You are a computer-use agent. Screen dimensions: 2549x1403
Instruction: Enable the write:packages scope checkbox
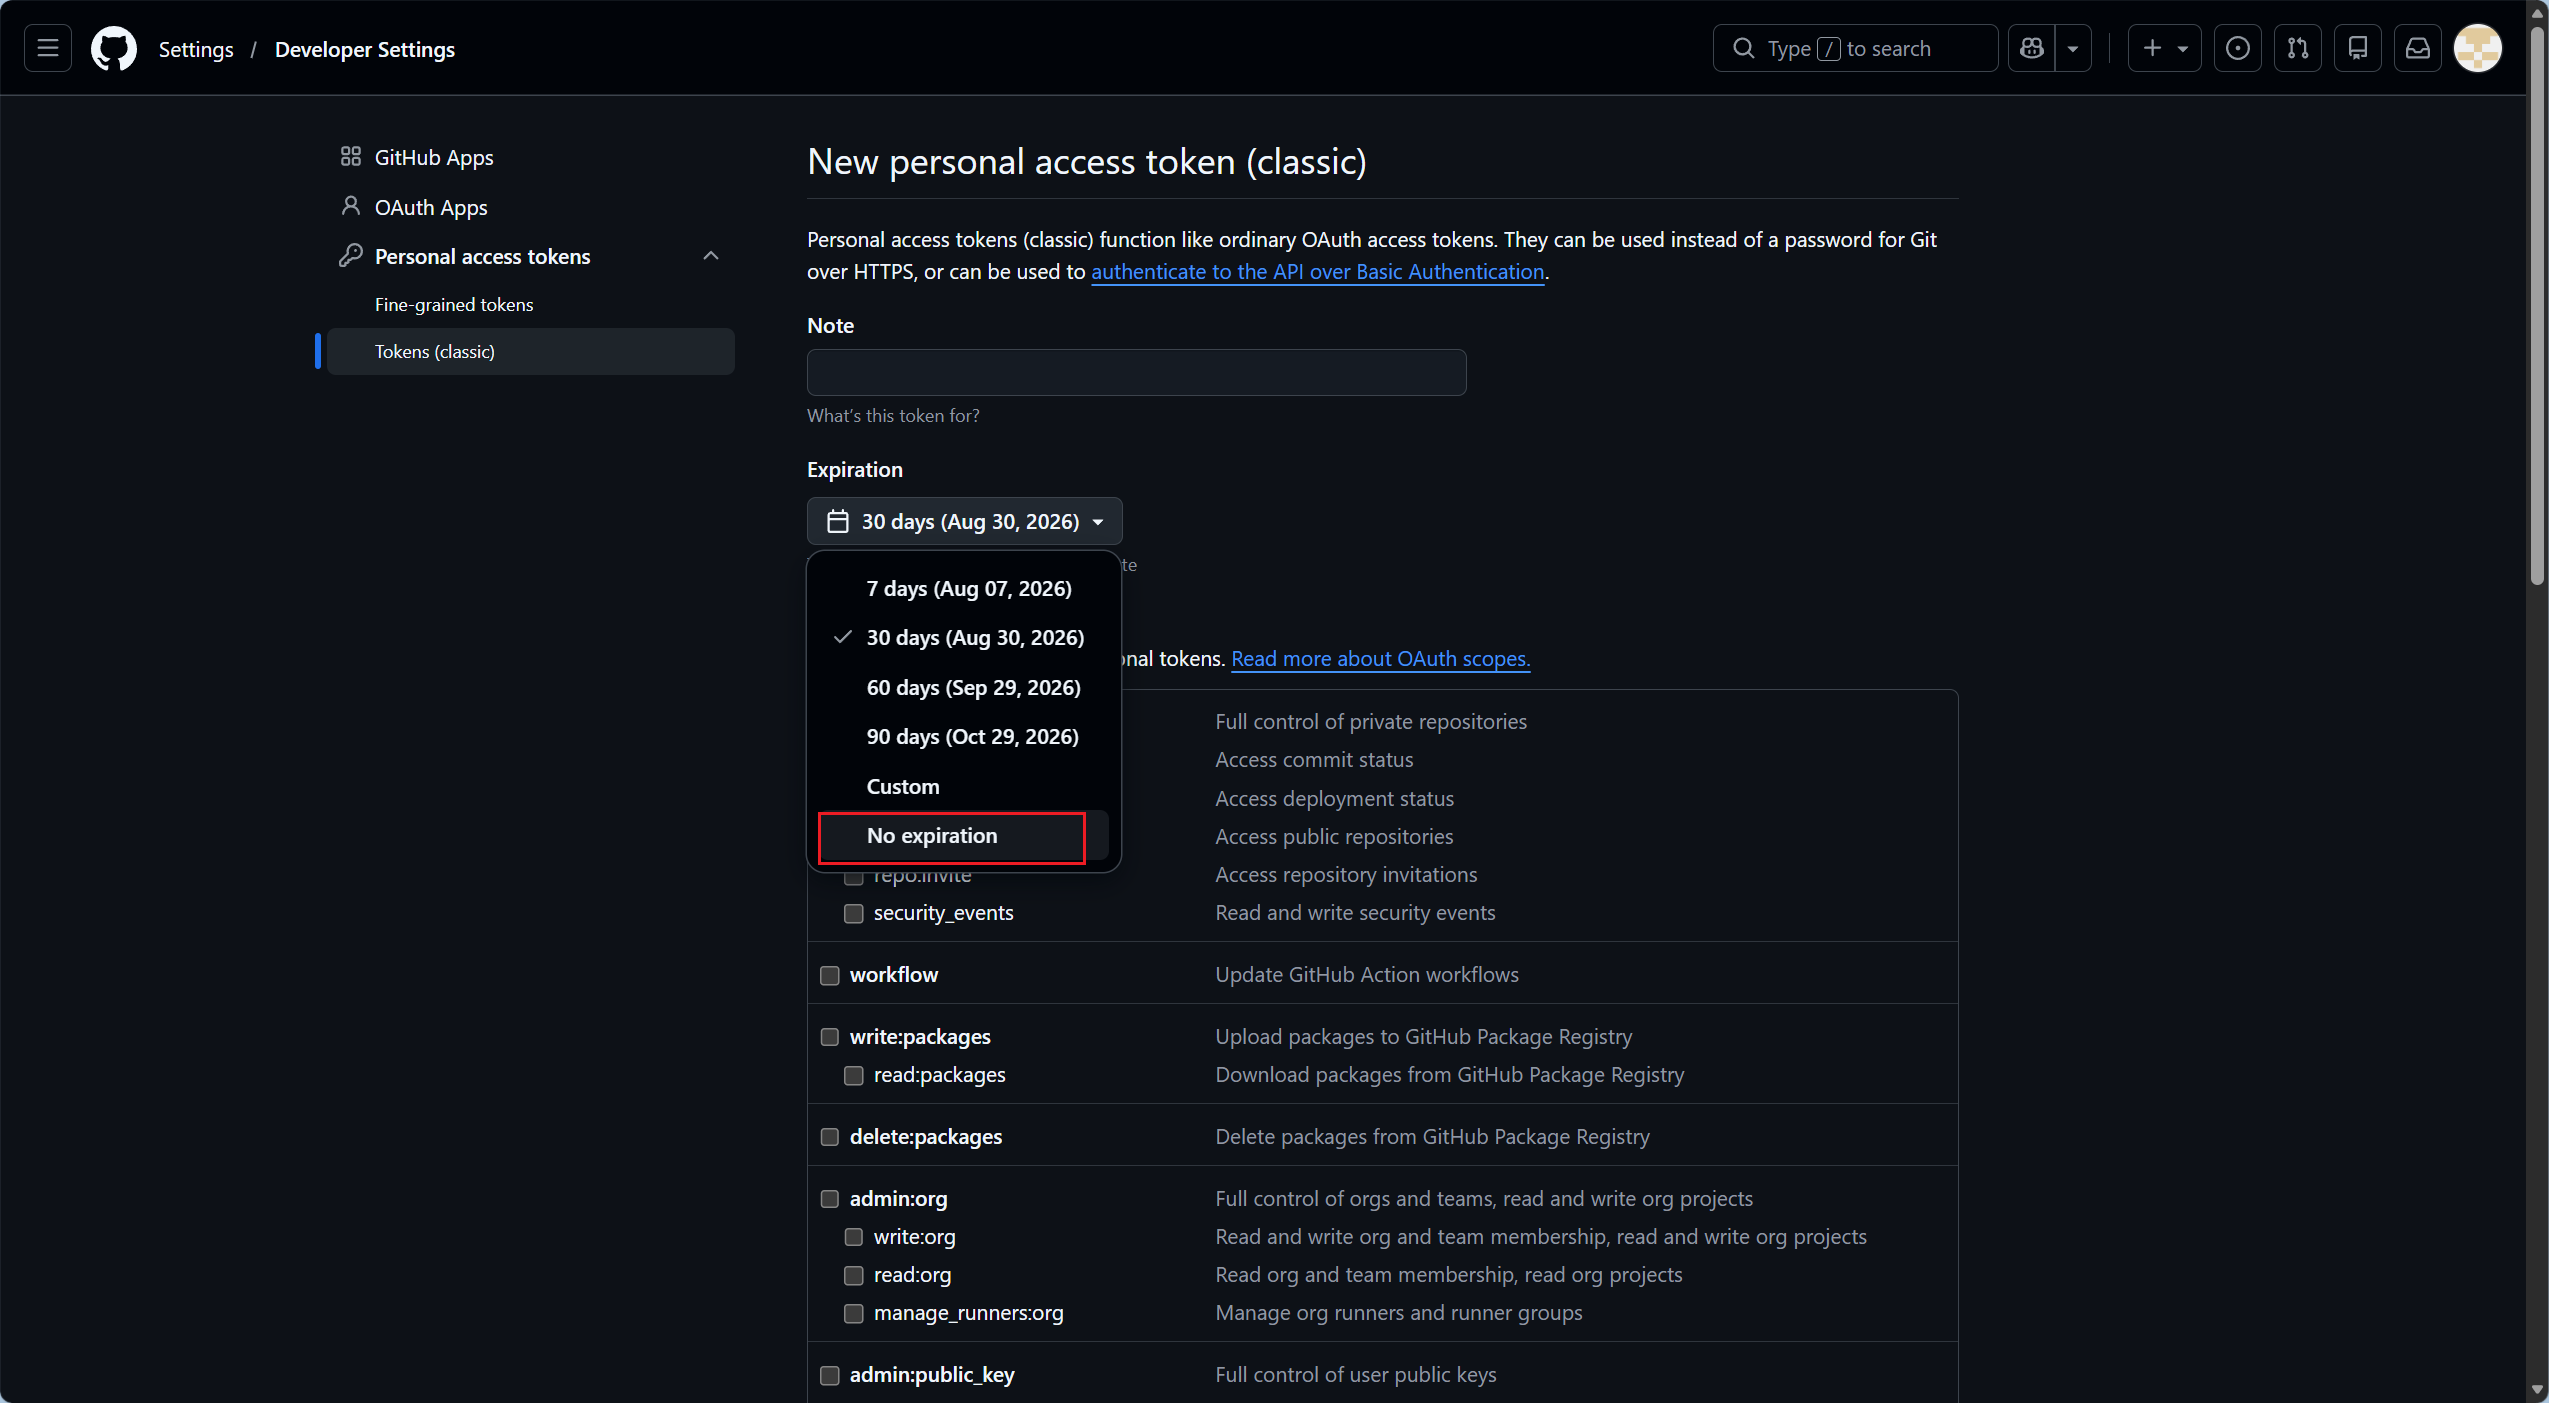click(830, 1037)
